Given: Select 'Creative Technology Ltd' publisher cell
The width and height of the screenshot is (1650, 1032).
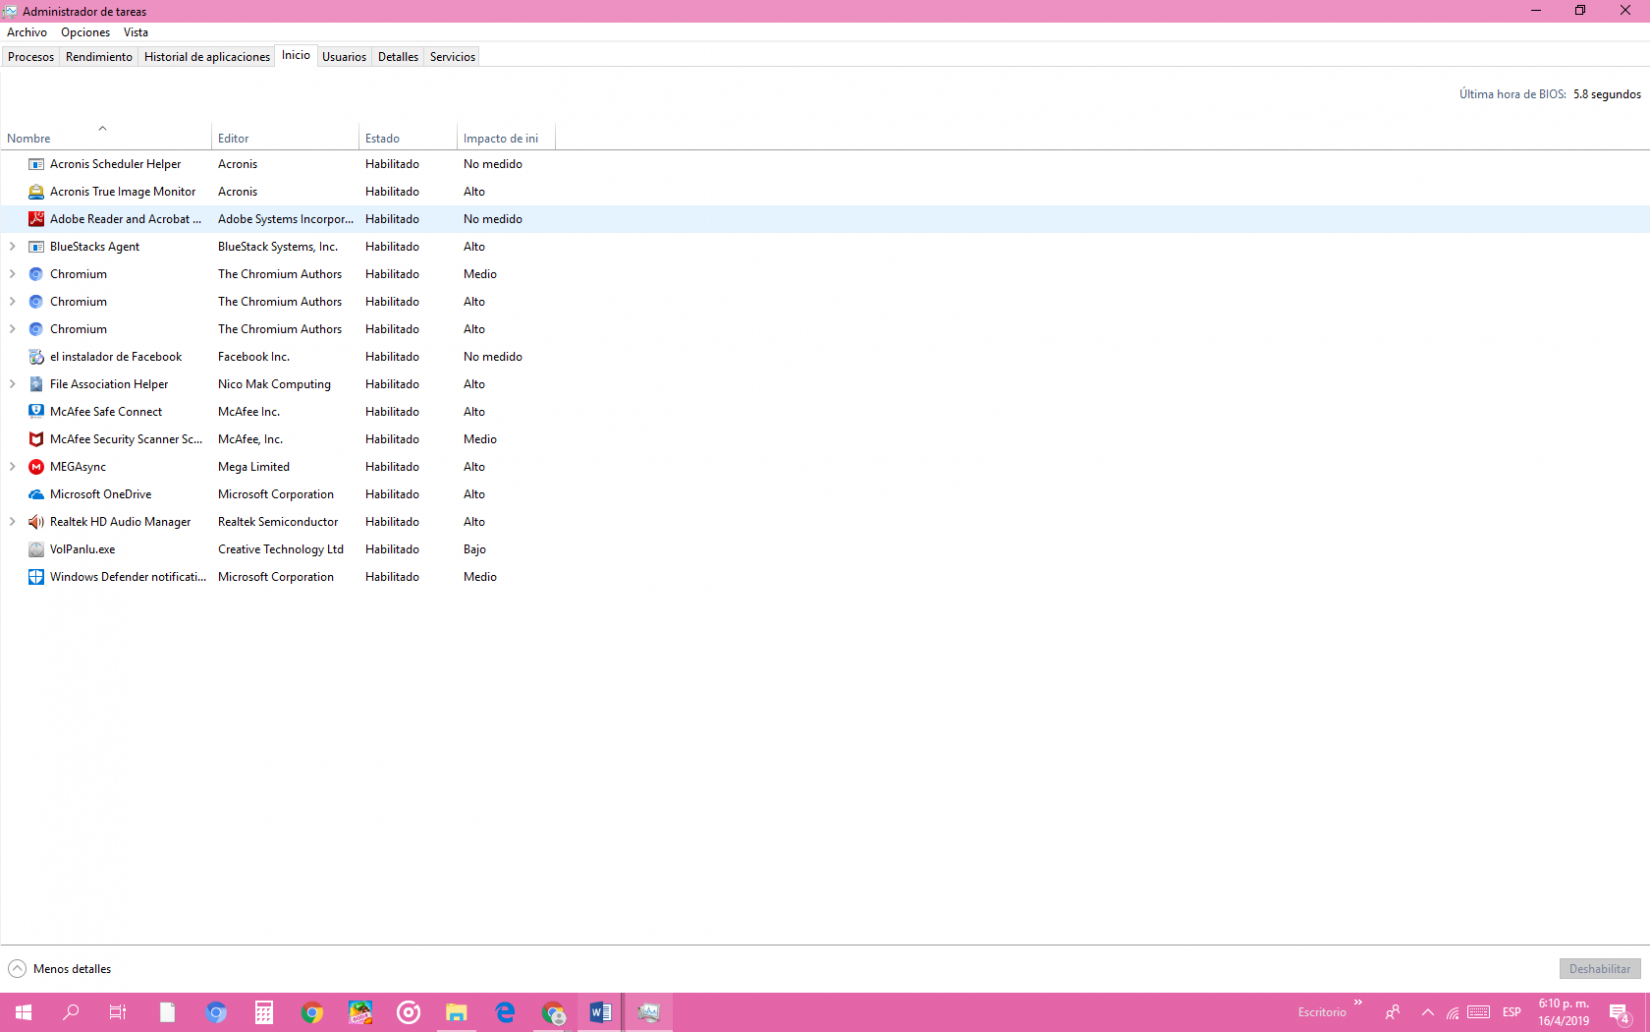Looking at the screenshot, I should pos(281,549).
